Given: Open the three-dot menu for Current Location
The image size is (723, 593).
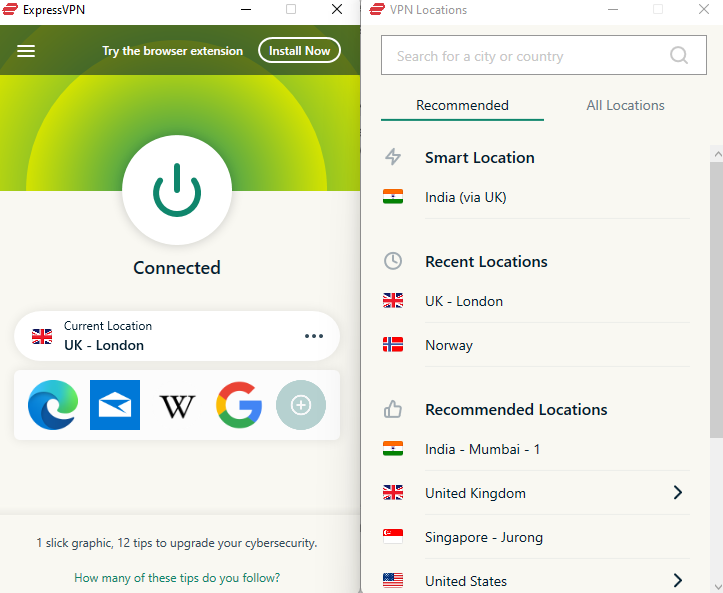Looking at the screenshot, I should 314,336.
